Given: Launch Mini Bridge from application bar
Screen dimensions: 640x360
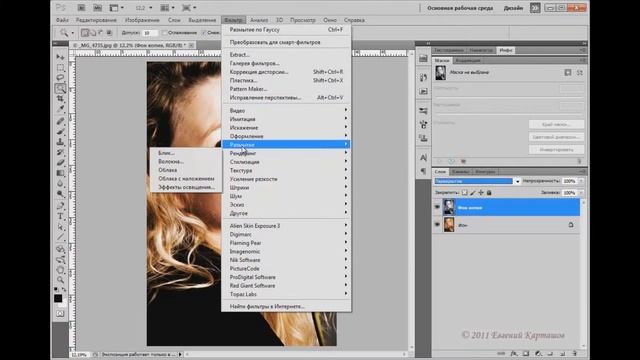Looking at the screenshot, I should (x=97, y=8).
